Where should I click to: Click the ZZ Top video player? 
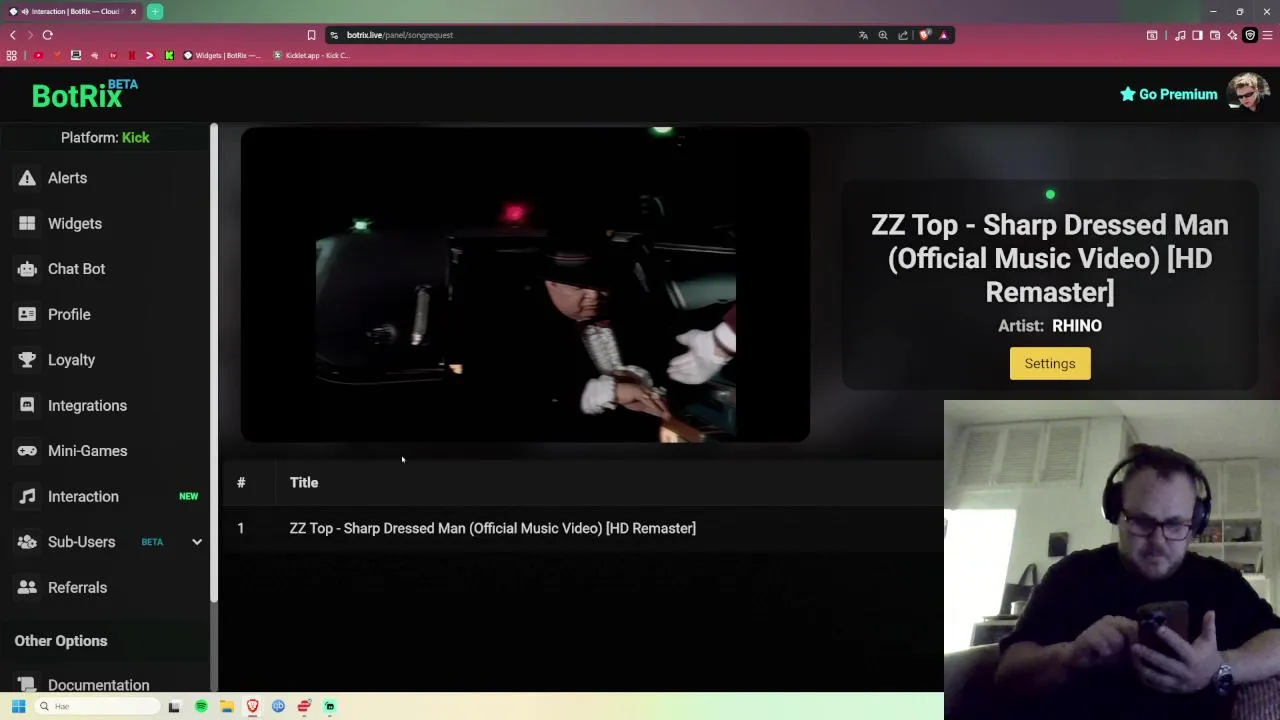click(x=525, y=284)
